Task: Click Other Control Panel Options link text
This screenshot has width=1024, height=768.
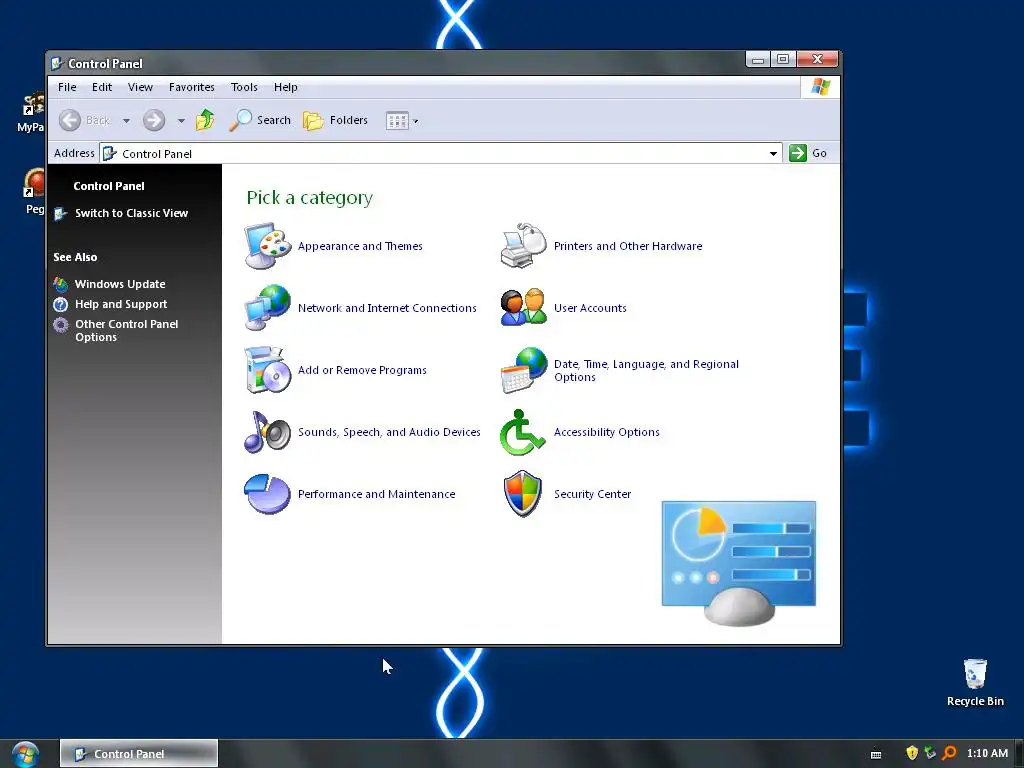Action: 127,330
